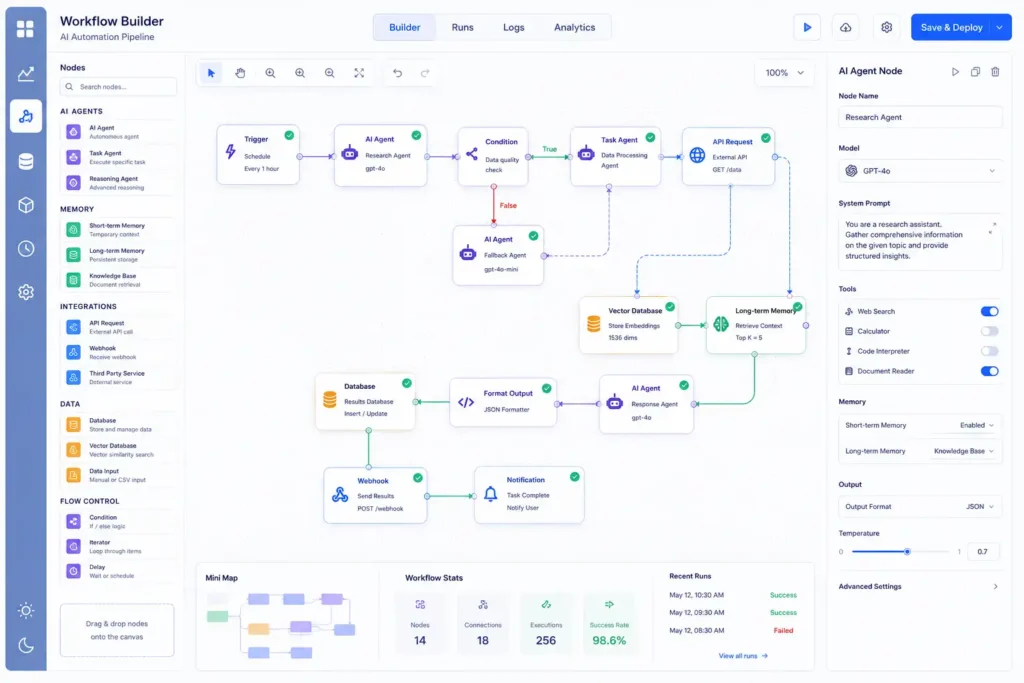
Task: Pick the Knowledge Base node in list
Action: (118, 280)
